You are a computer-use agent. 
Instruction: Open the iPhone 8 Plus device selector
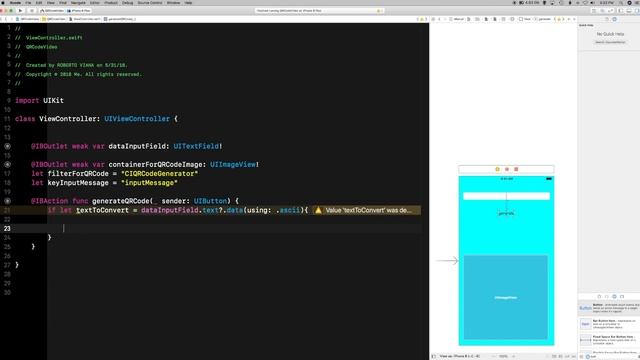[79, 11]
